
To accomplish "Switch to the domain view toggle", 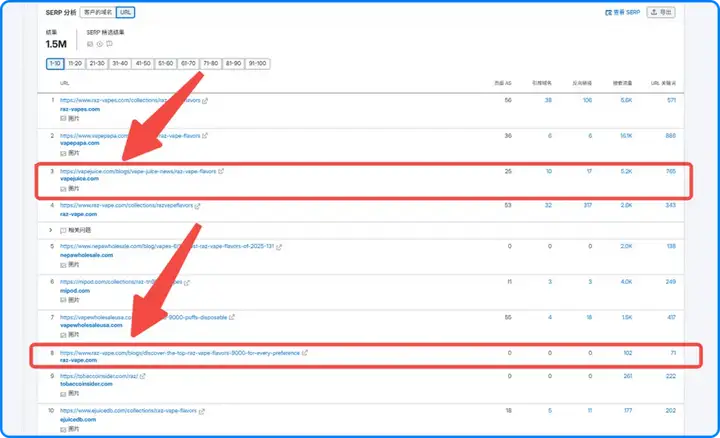I will pyautogui.click(x=98, y=12).
